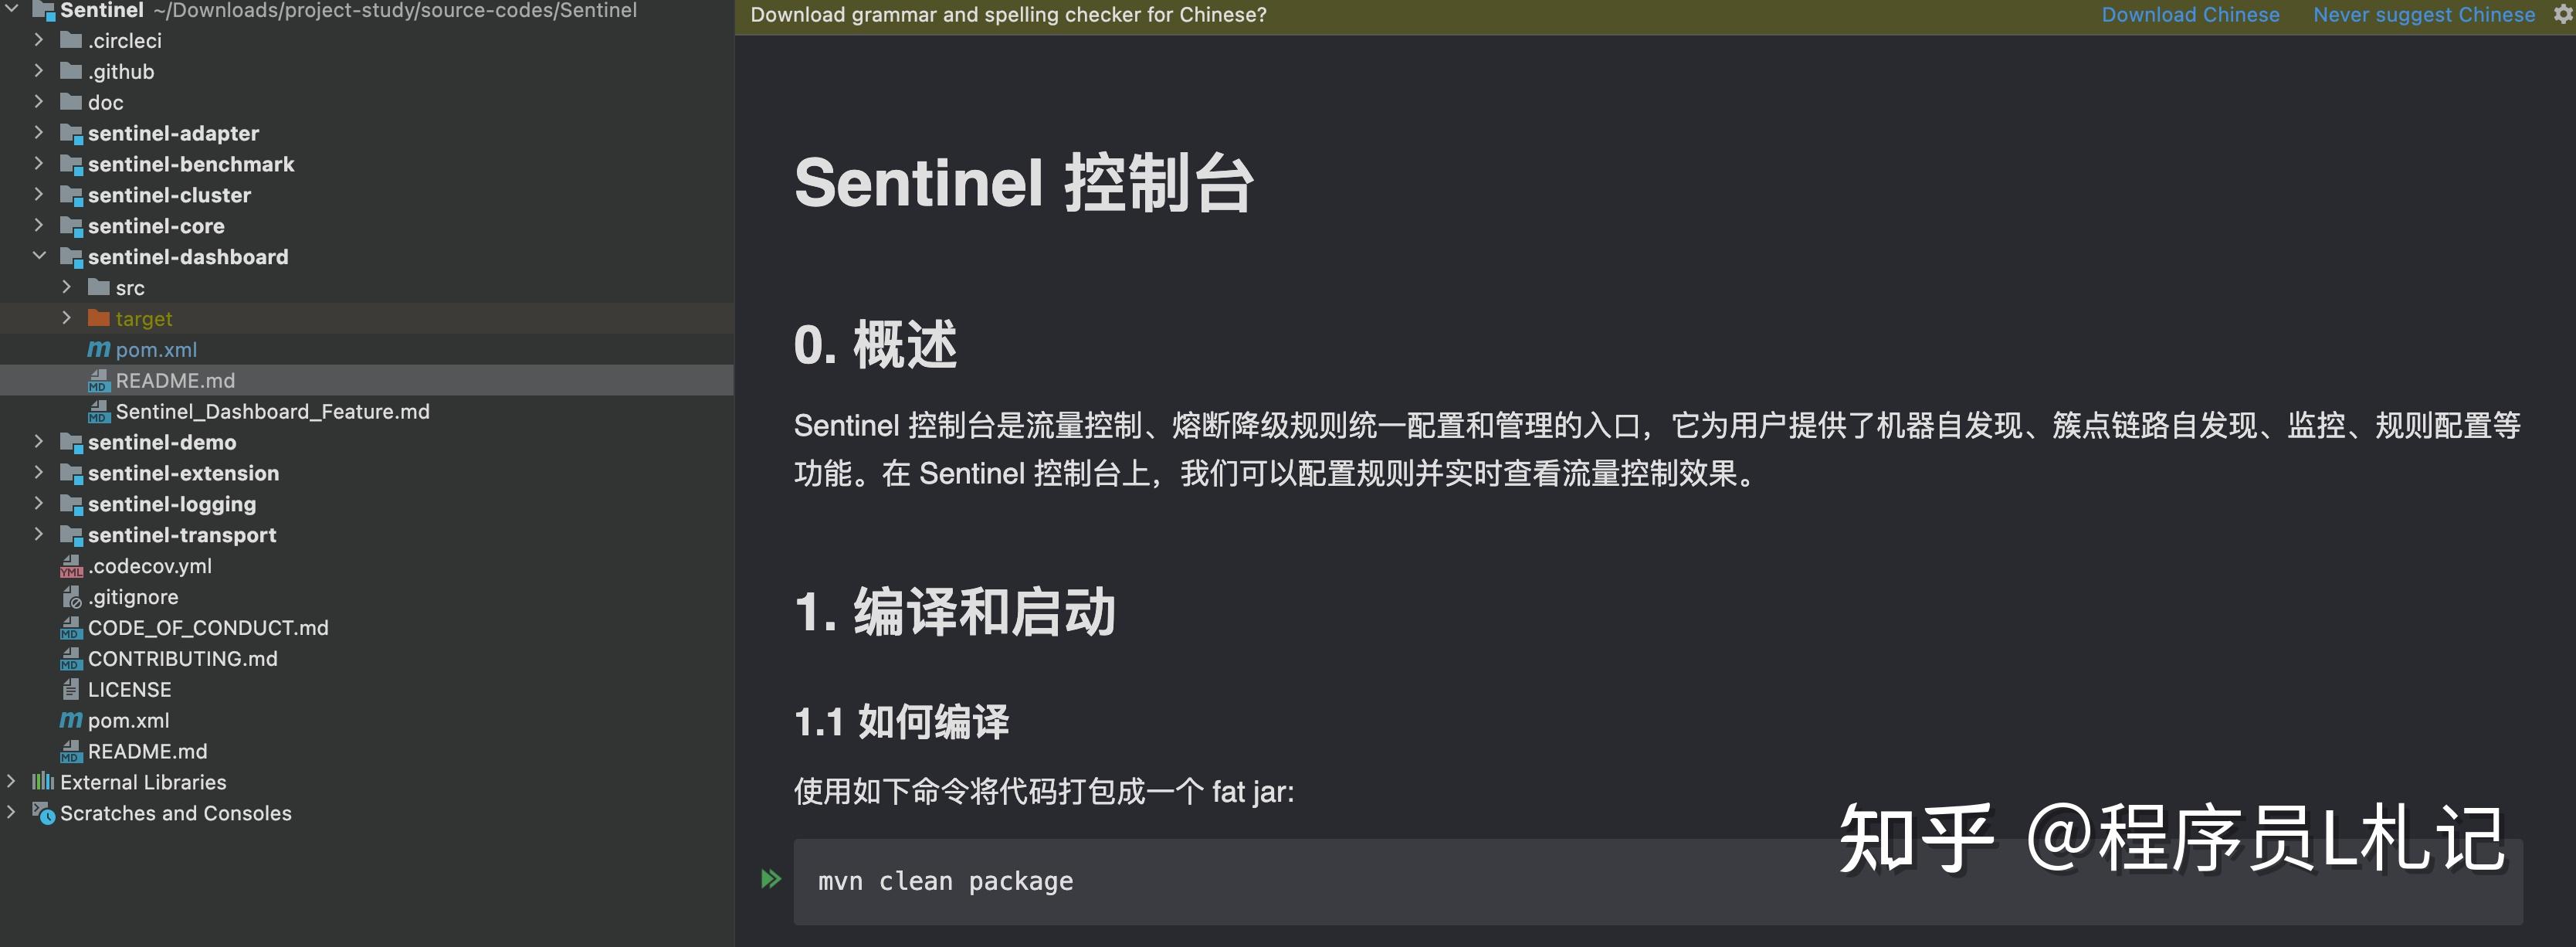Collapse the sentinel-dashboard module
The height and width of the screenshot is (947, 2576).
[x=40, y=256]
